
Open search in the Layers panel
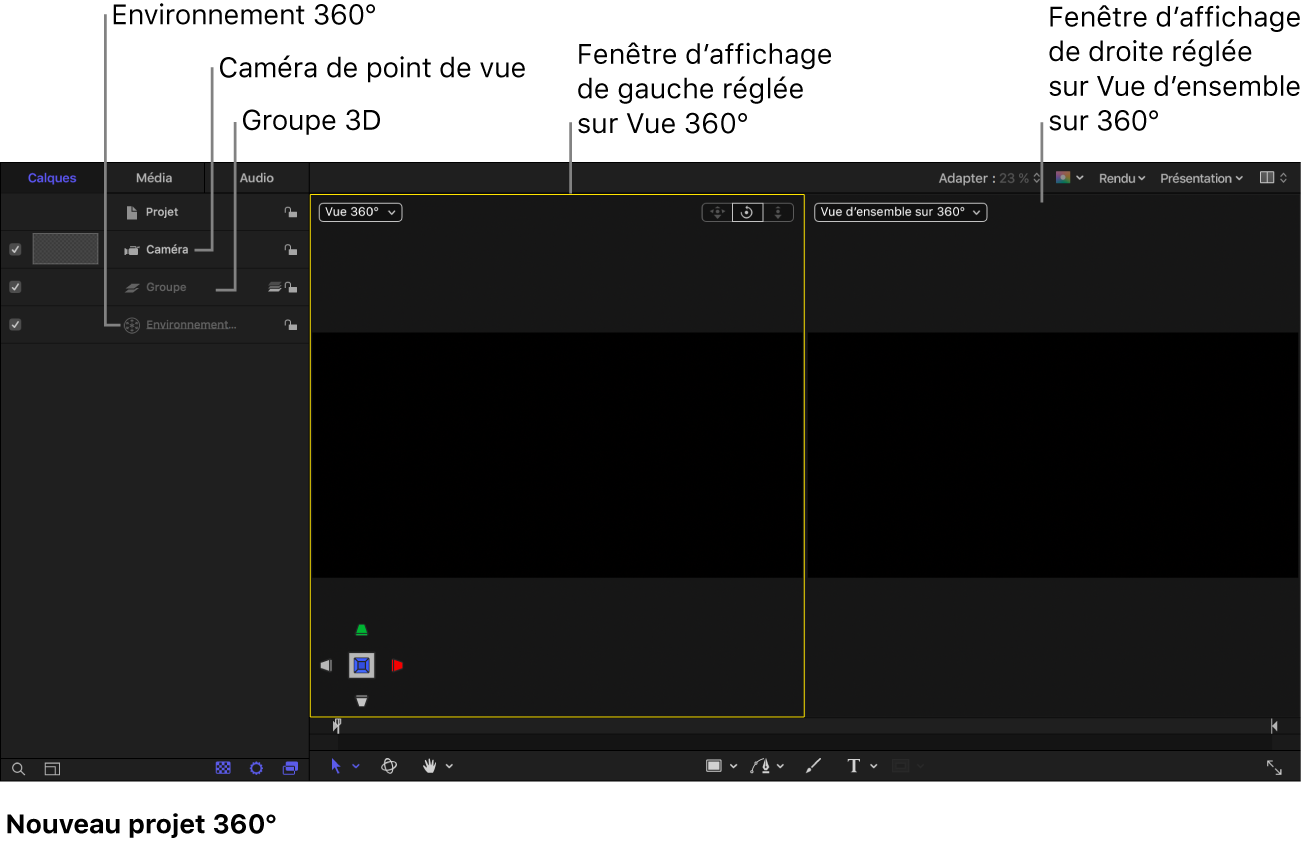(18, 768)
